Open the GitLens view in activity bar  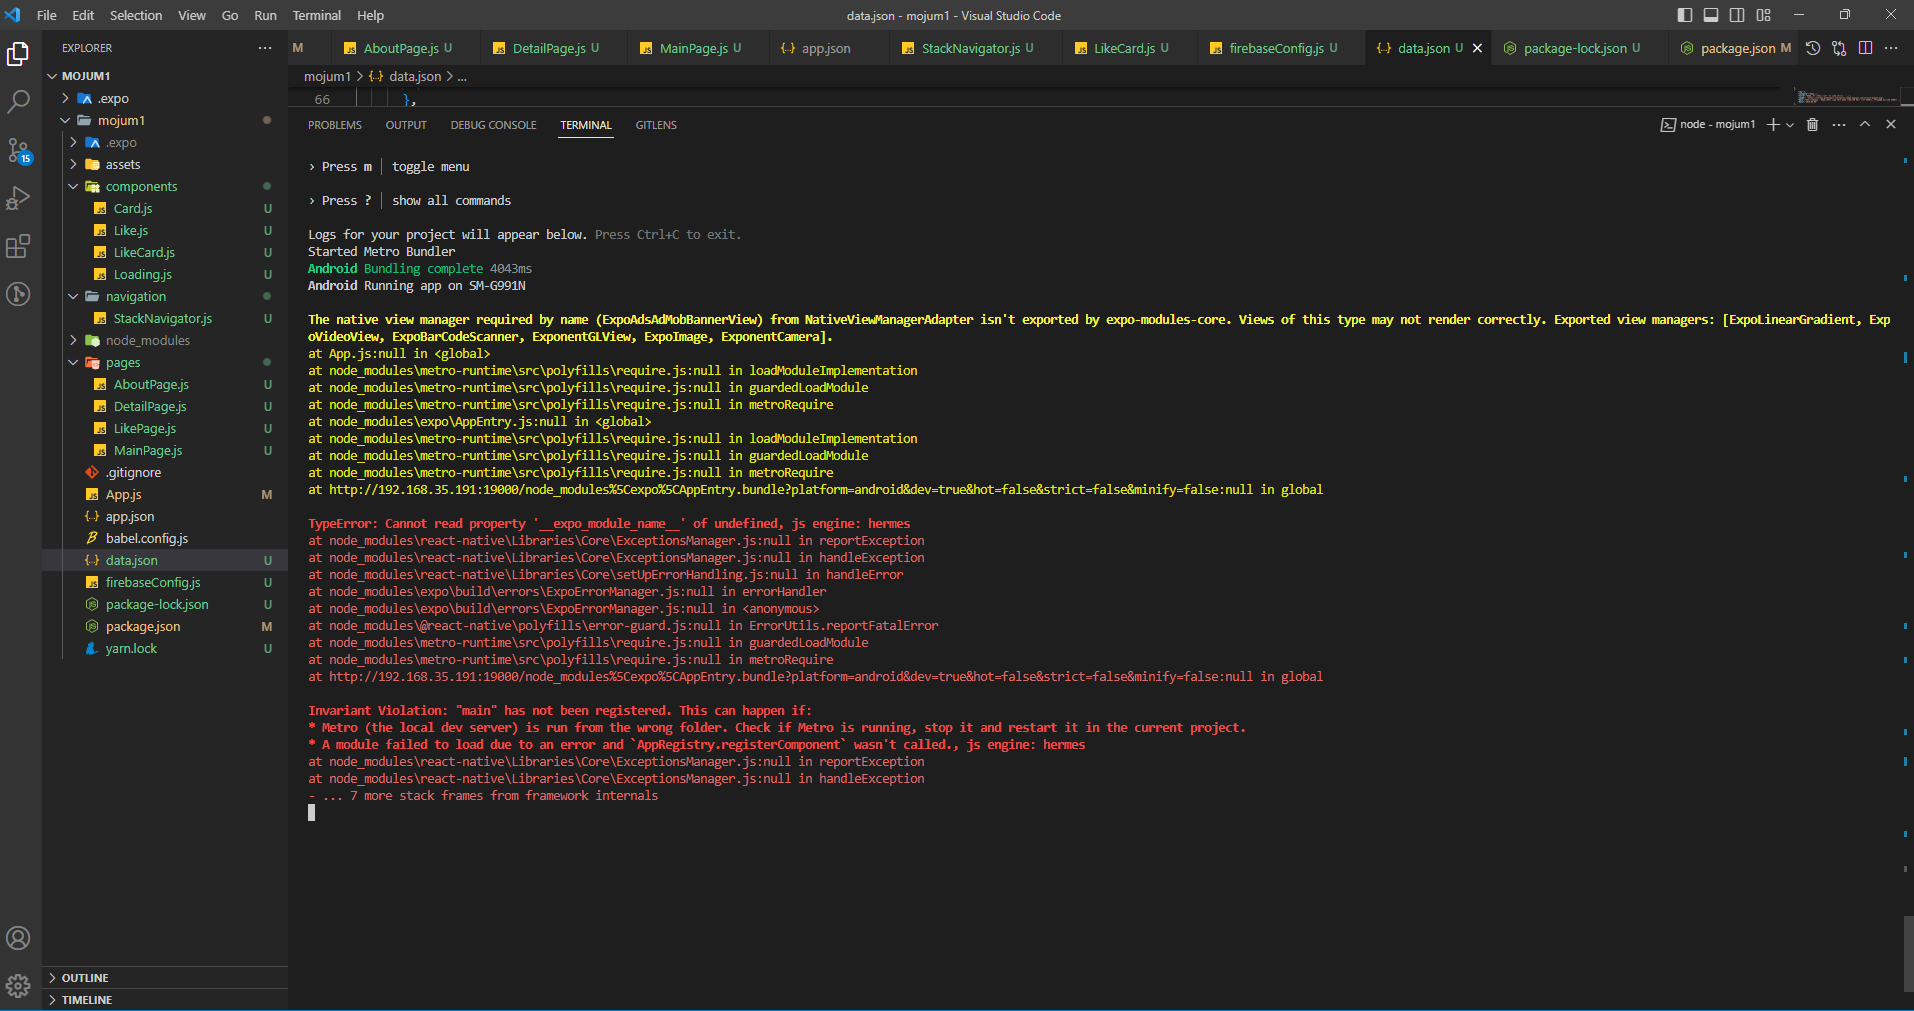[18, 294]
